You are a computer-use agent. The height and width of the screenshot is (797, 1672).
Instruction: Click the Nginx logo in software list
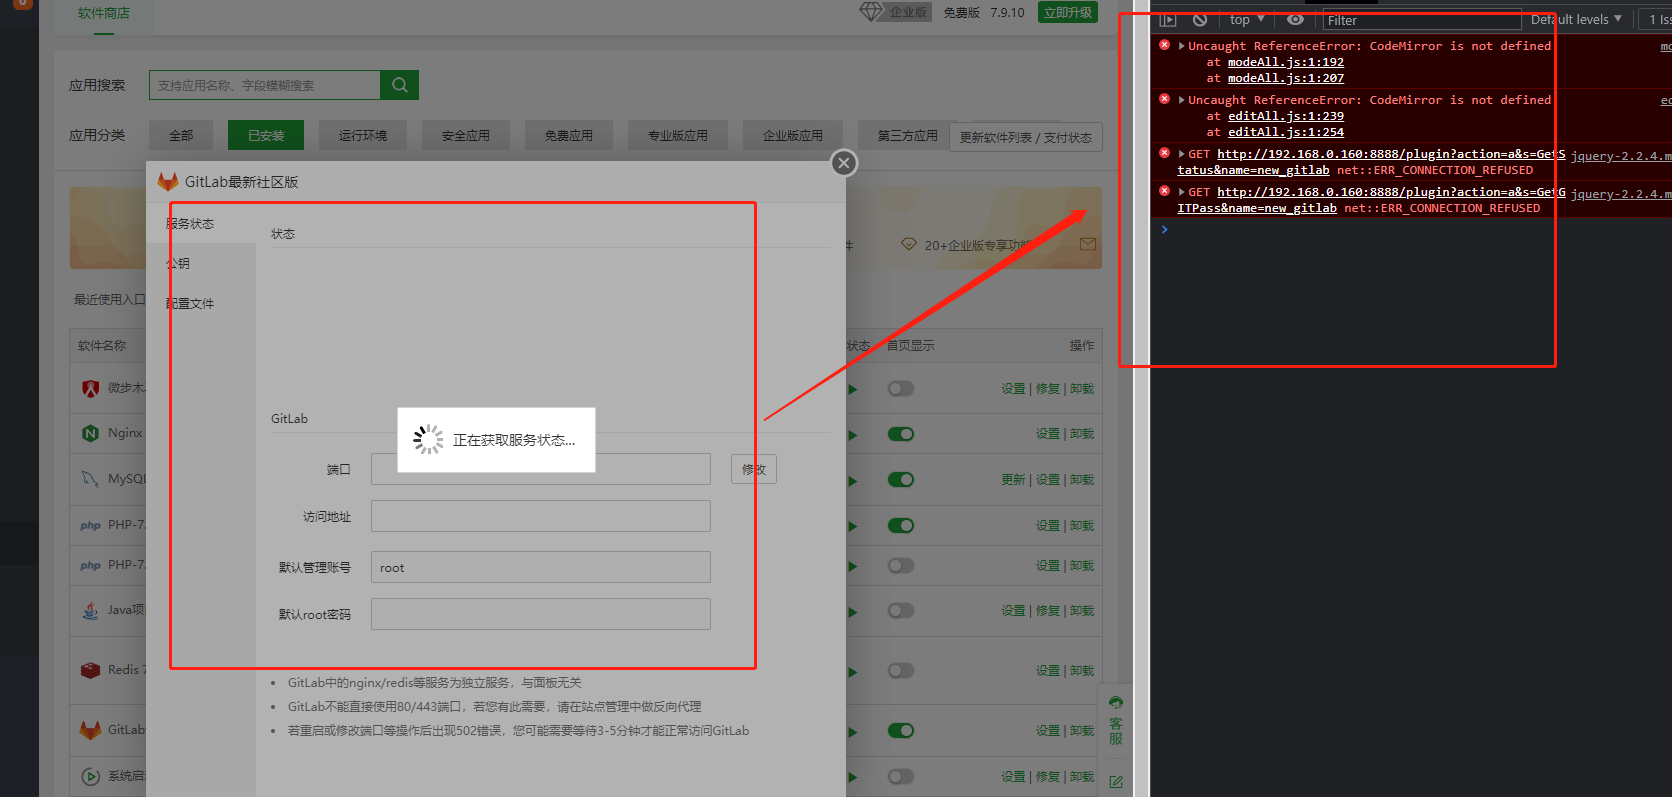click(90, 433)
